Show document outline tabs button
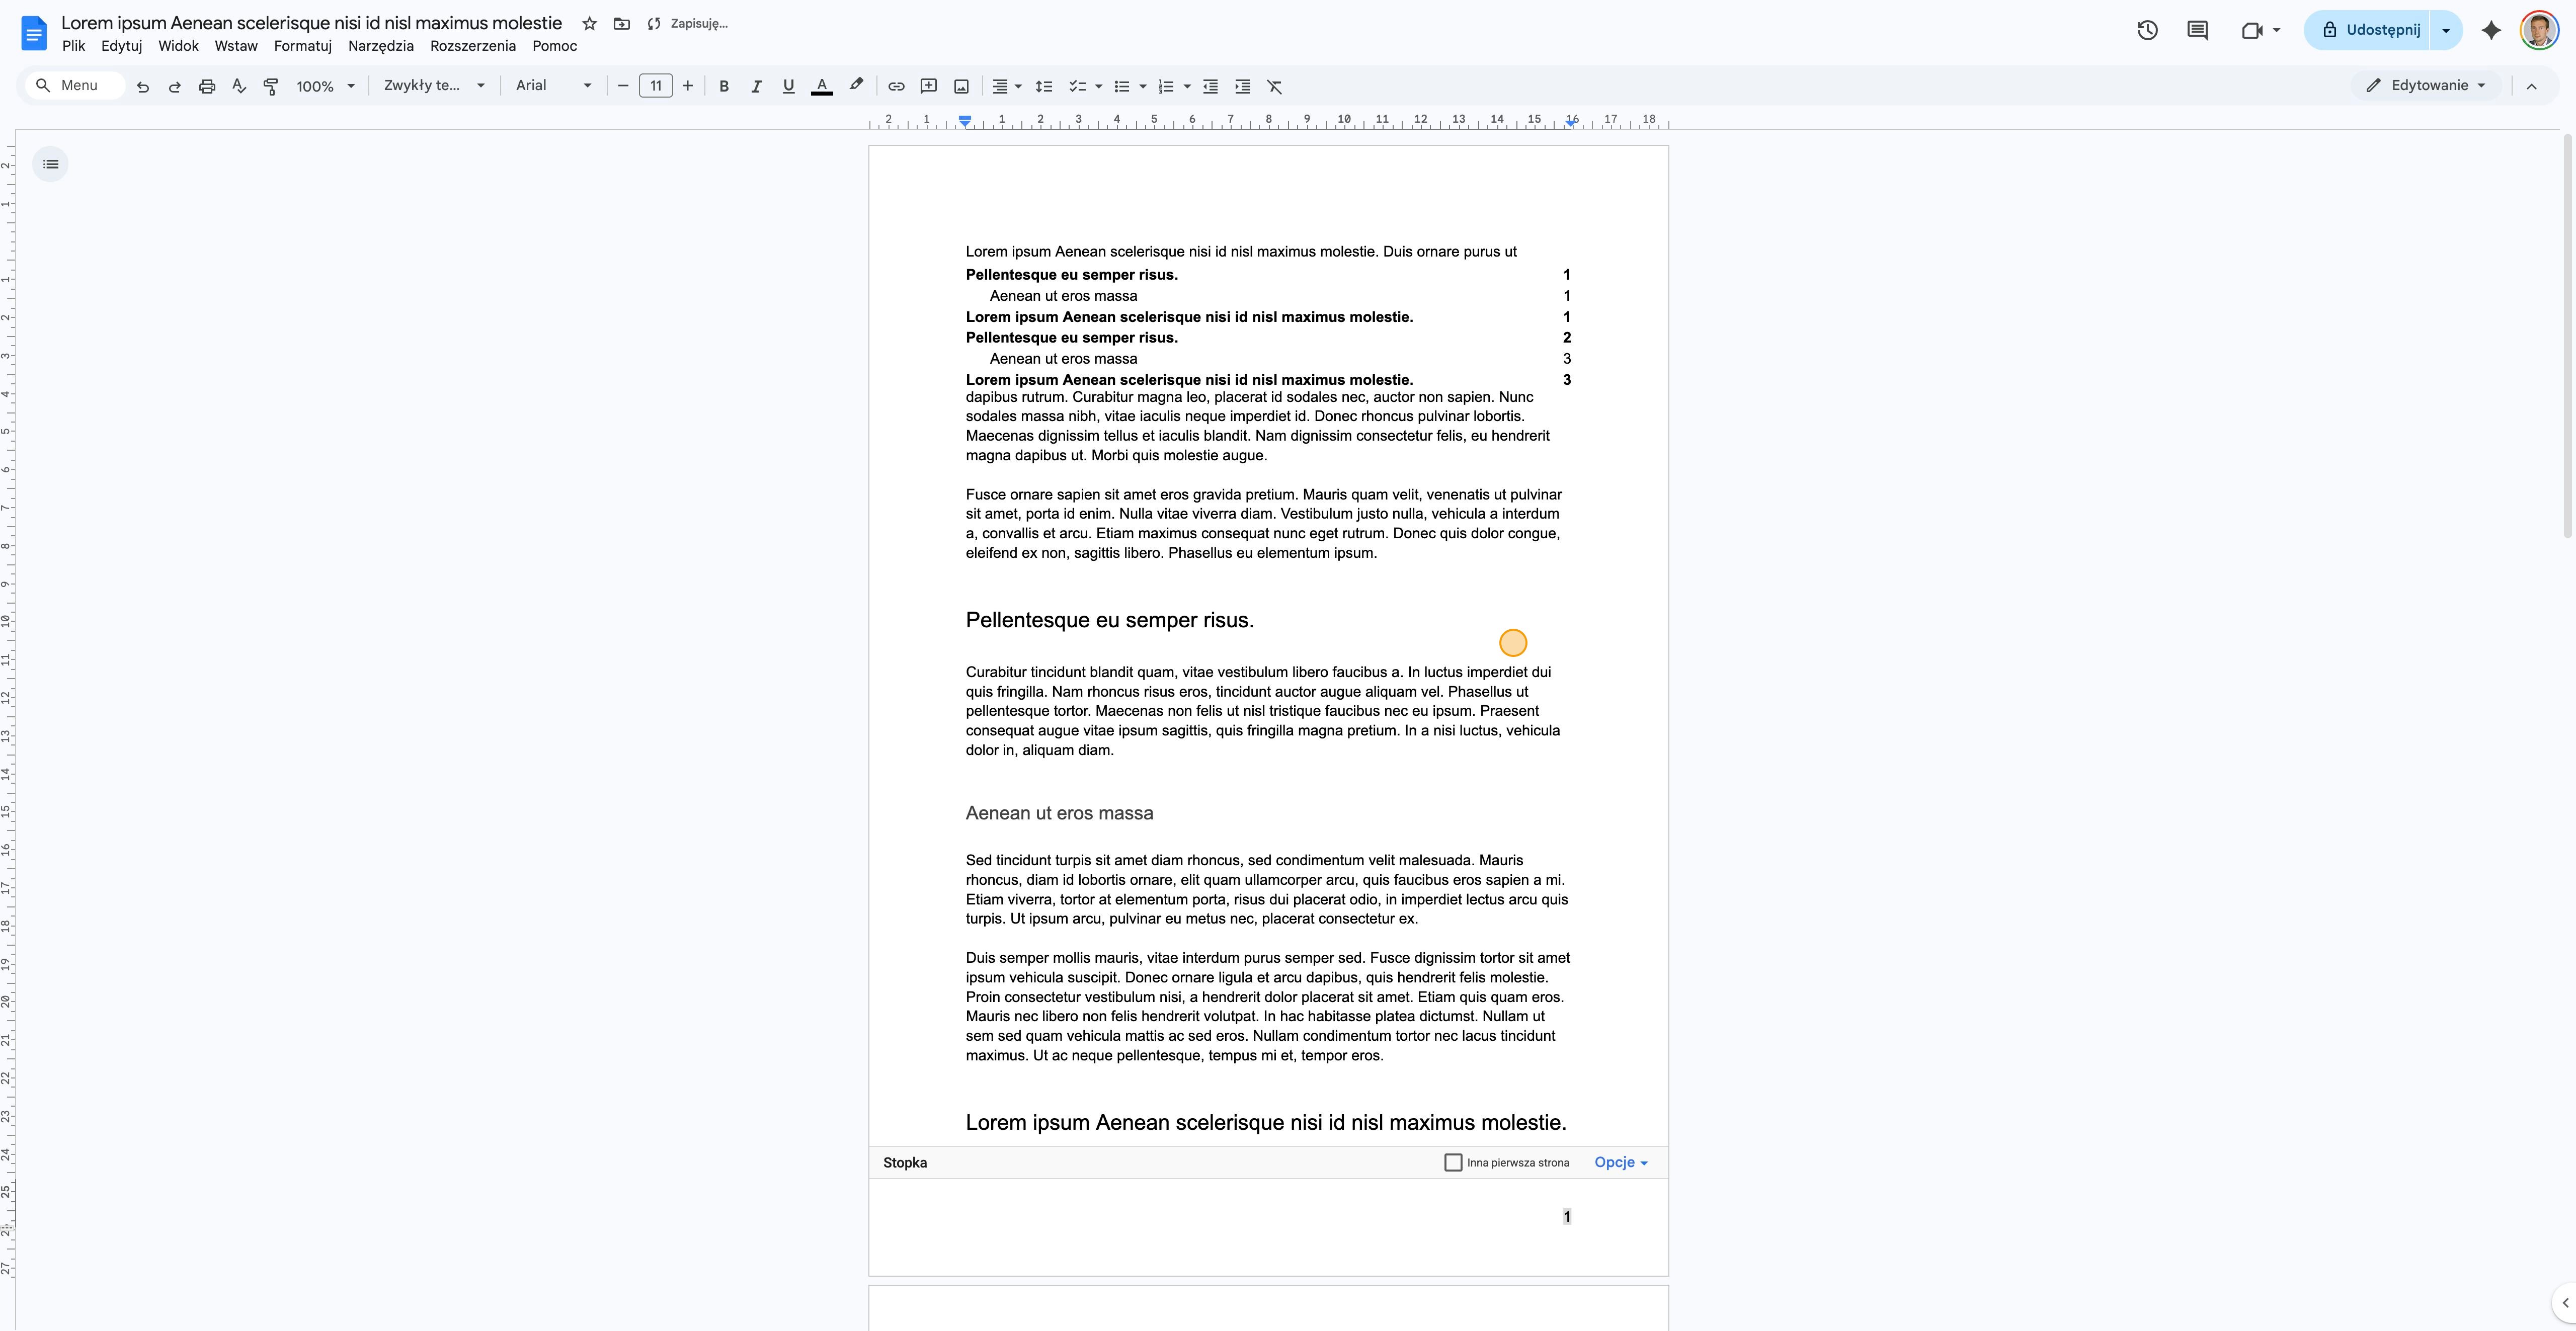The width and height of the screenshot is (2576, 1331). (x=51, y=164)
